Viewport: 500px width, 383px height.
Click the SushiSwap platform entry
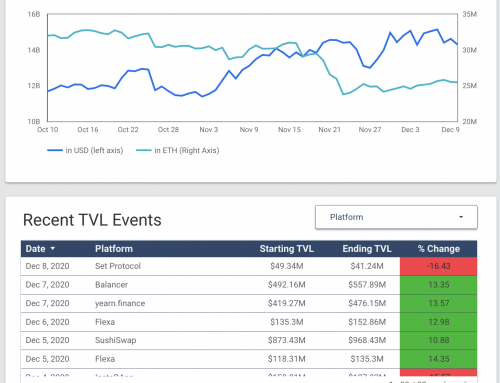click(x=116, y=340)
